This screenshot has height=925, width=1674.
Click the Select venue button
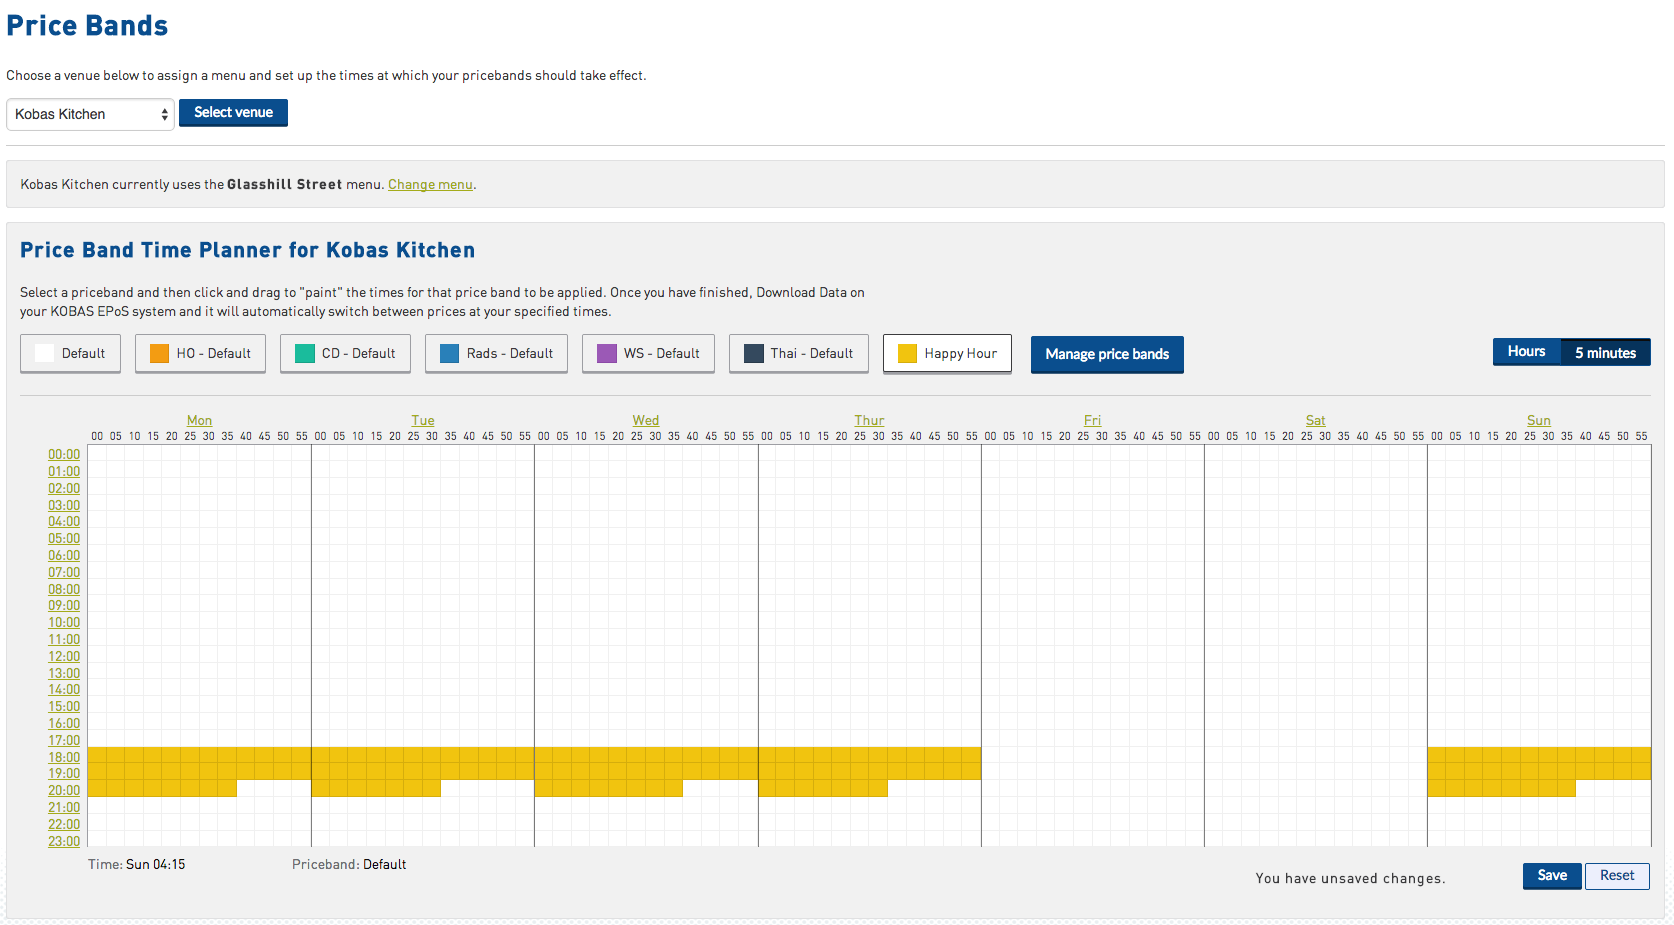[233, 113]
